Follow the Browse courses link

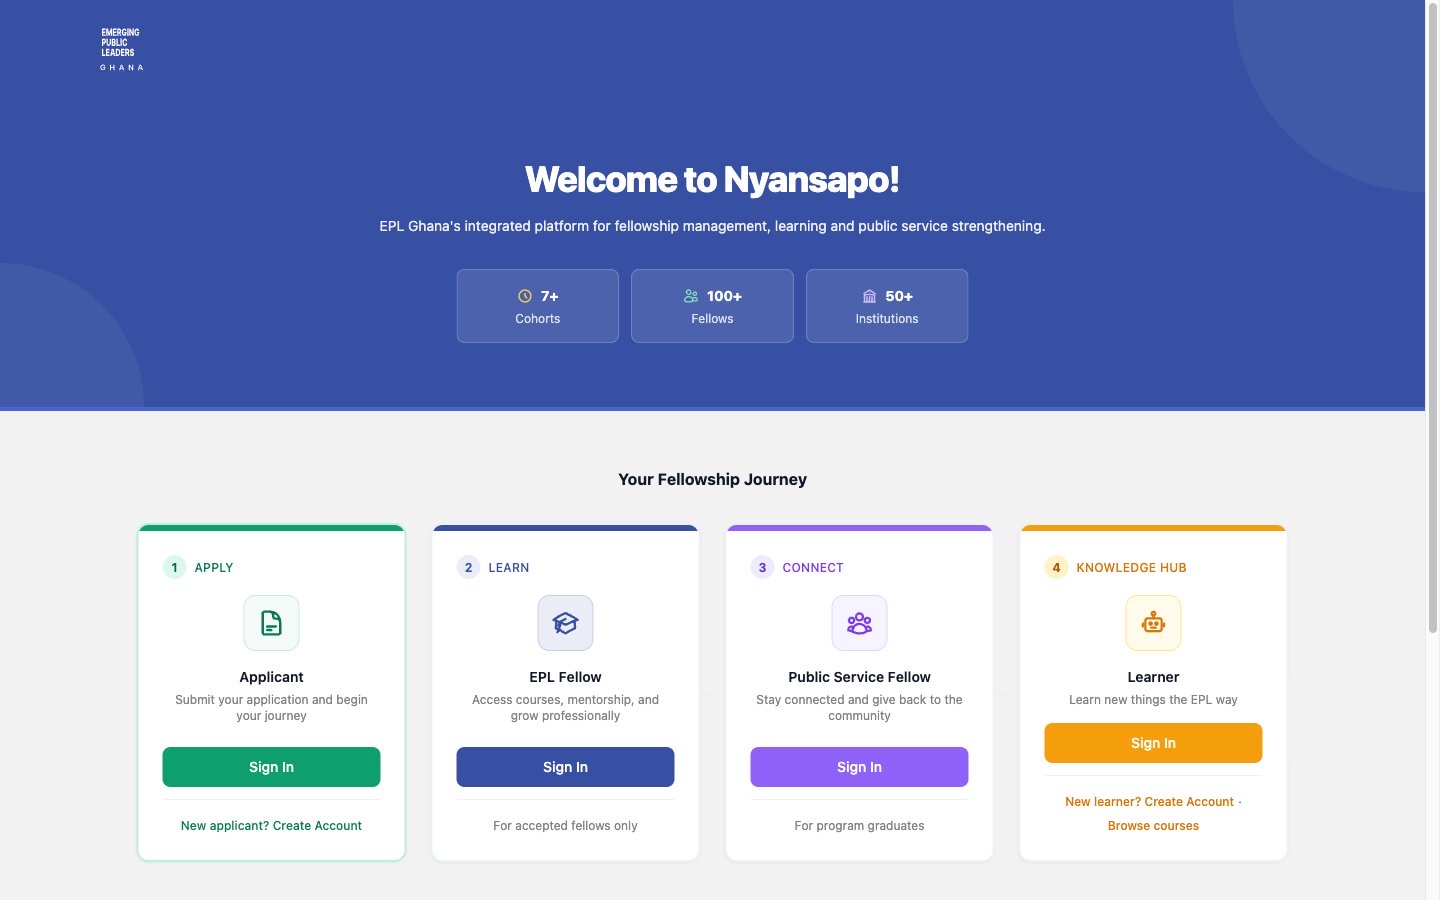1153,826
